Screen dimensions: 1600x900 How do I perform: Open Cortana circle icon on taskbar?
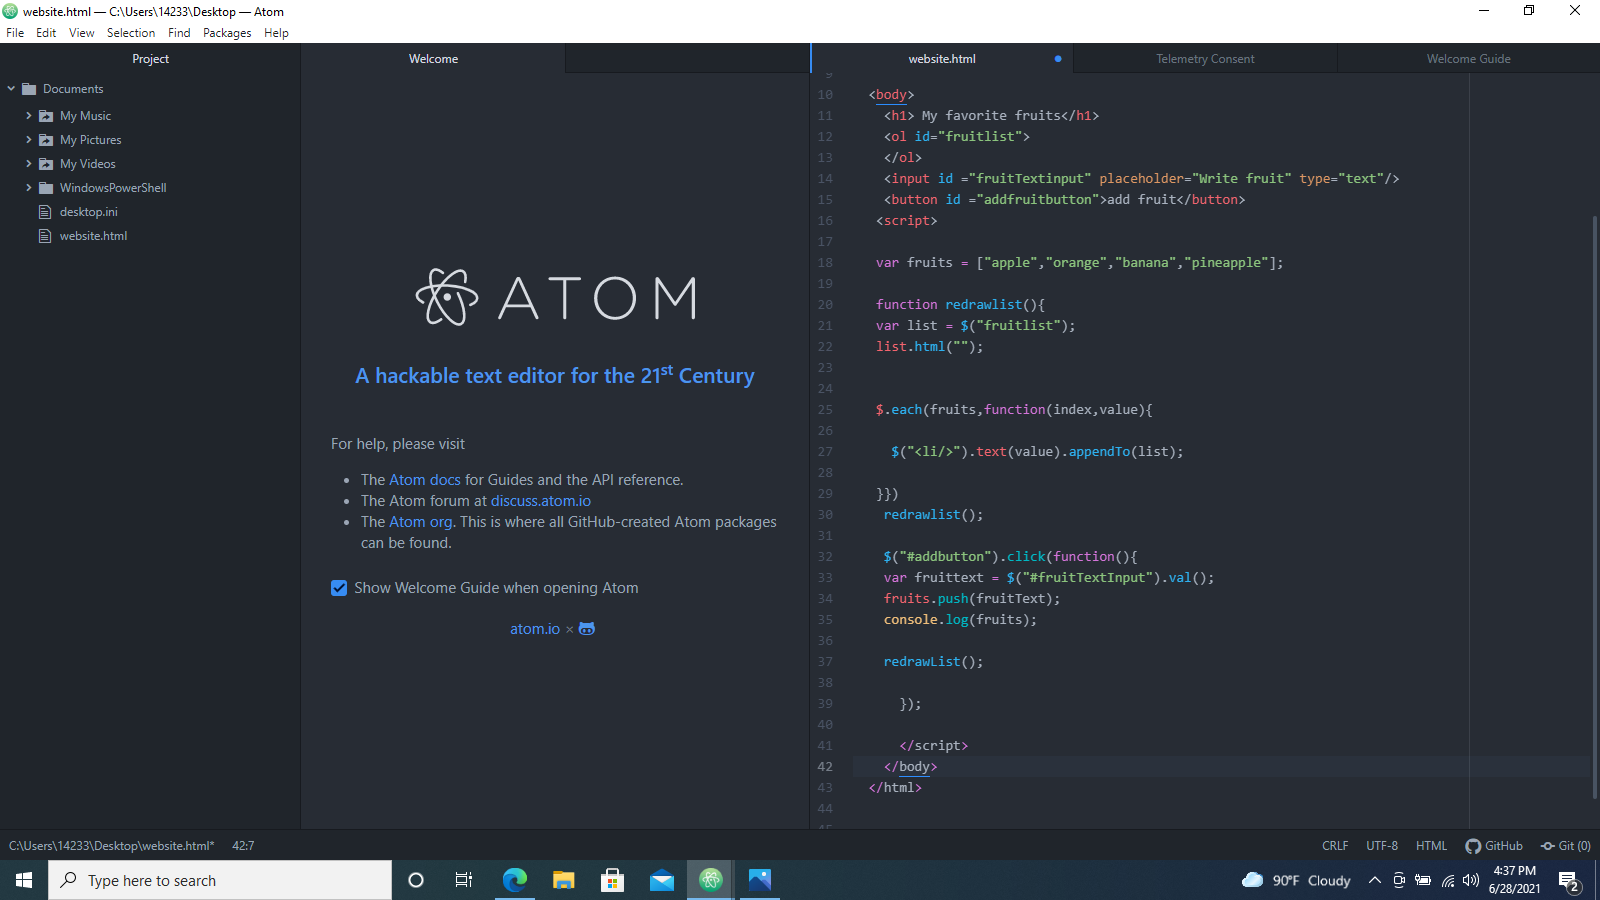click(416, 880)
